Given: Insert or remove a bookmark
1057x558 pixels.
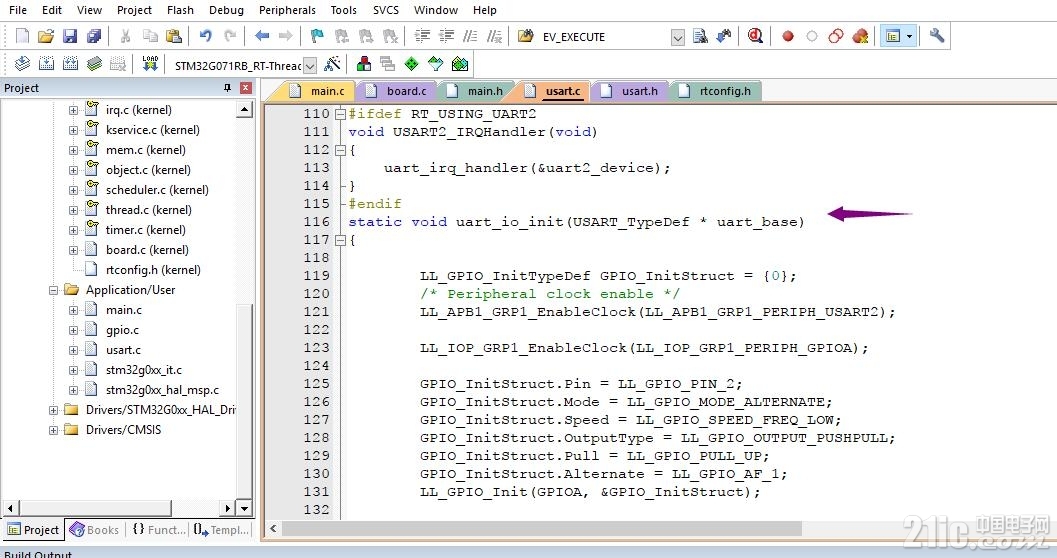Looking at the screenshot, I should point(317,36).
